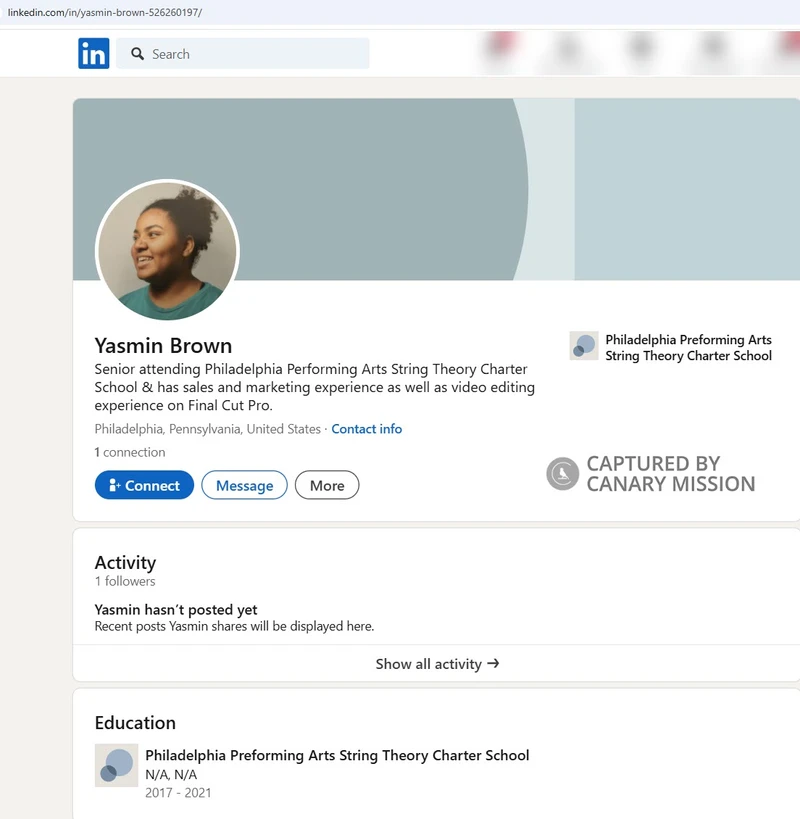
Task: Click the school logo in the Education section
Action: (x=116, y=765)
